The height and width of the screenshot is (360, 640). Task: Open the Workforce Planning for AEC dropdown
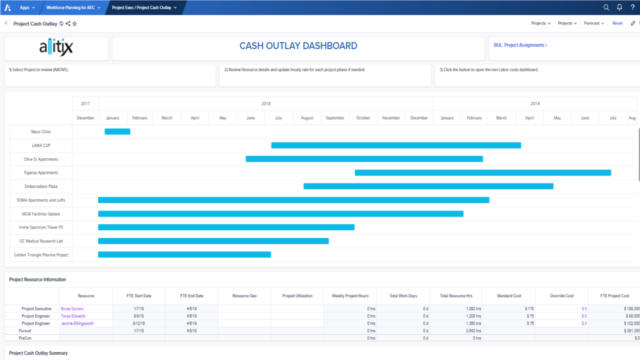(x=73, y=7)
